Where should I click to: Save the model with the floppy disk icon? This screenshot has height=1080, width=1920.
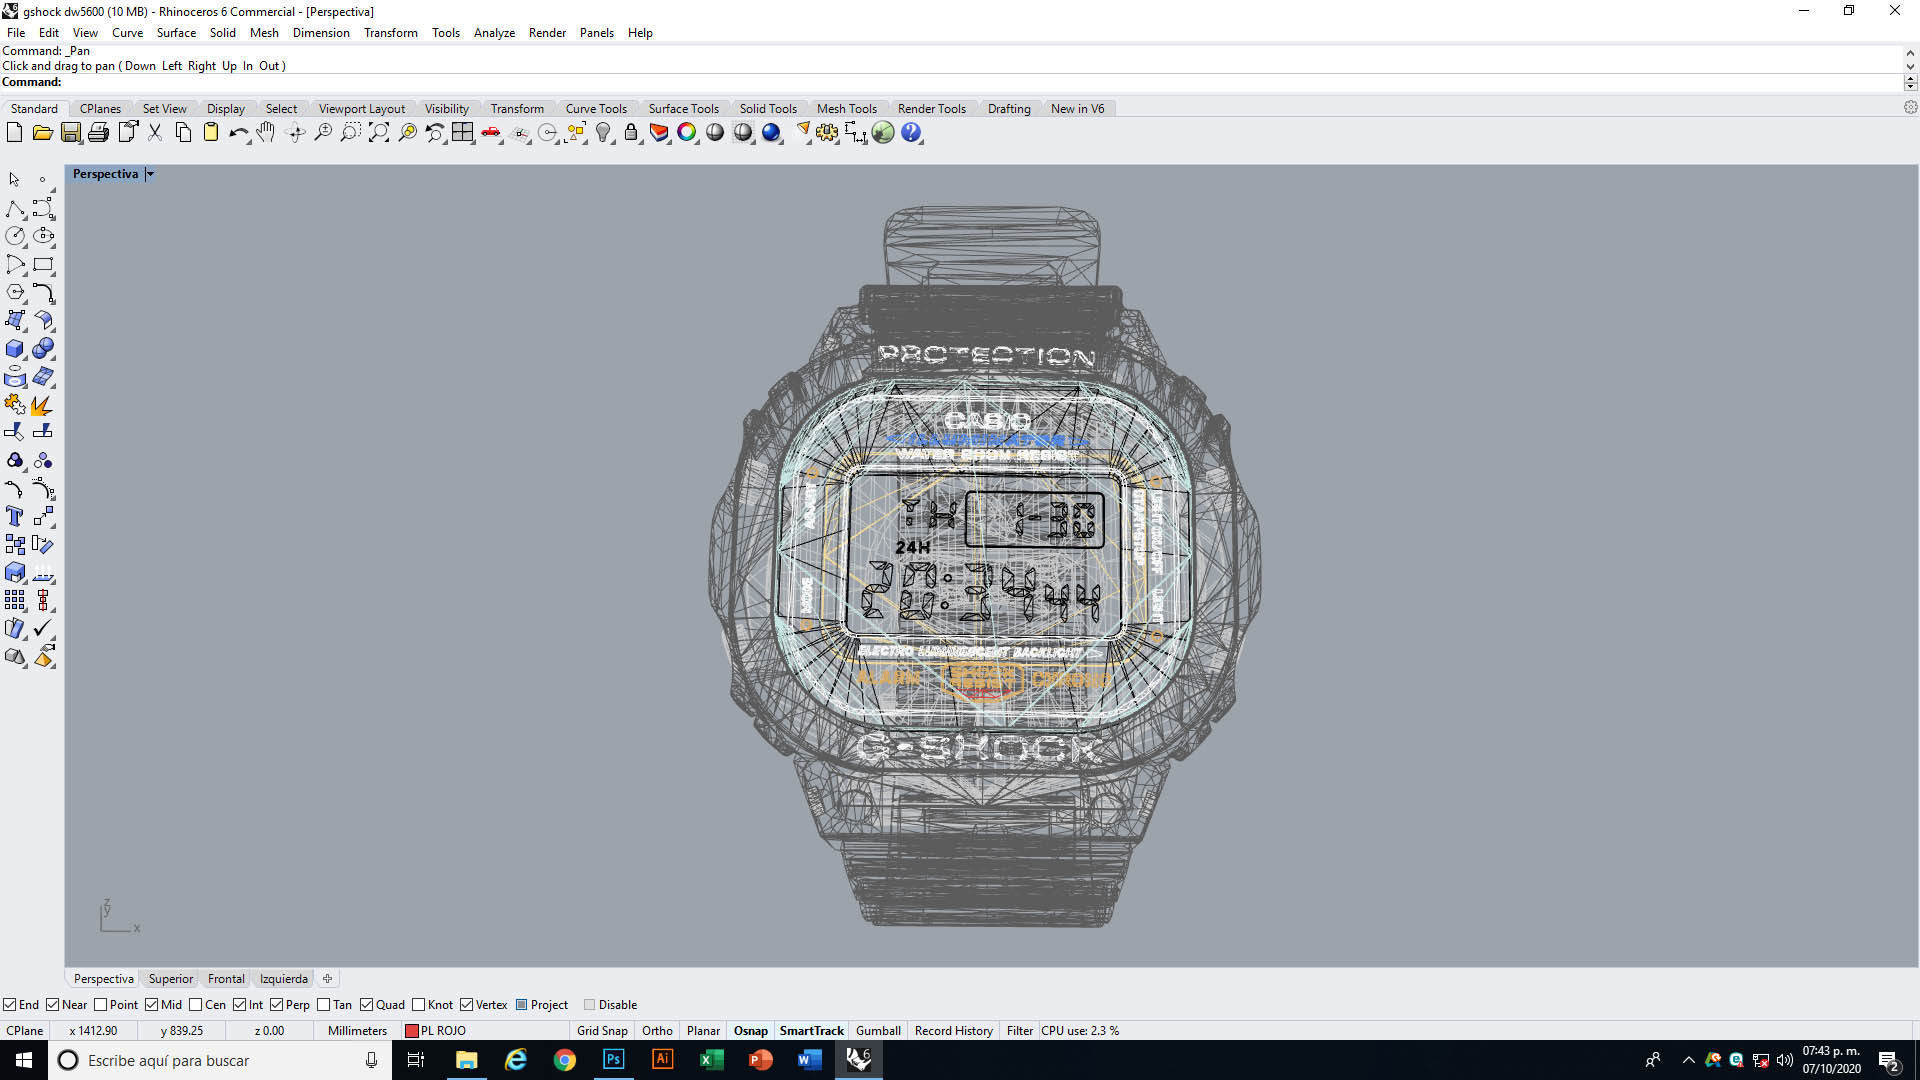70,133
